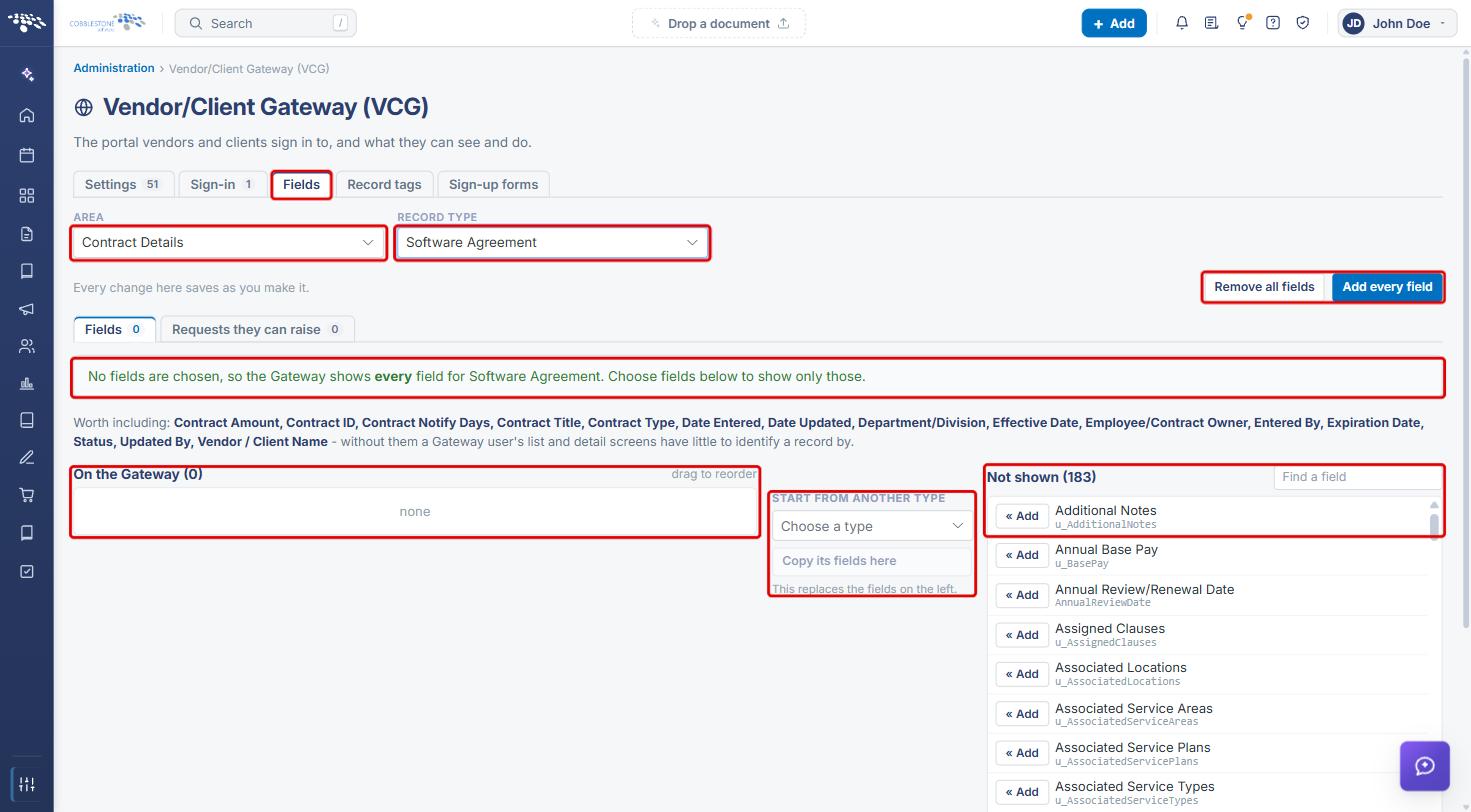Open the checkmark tasks icon in sidebar
This screenshot has height=812, width=1471.
(27, 571)
